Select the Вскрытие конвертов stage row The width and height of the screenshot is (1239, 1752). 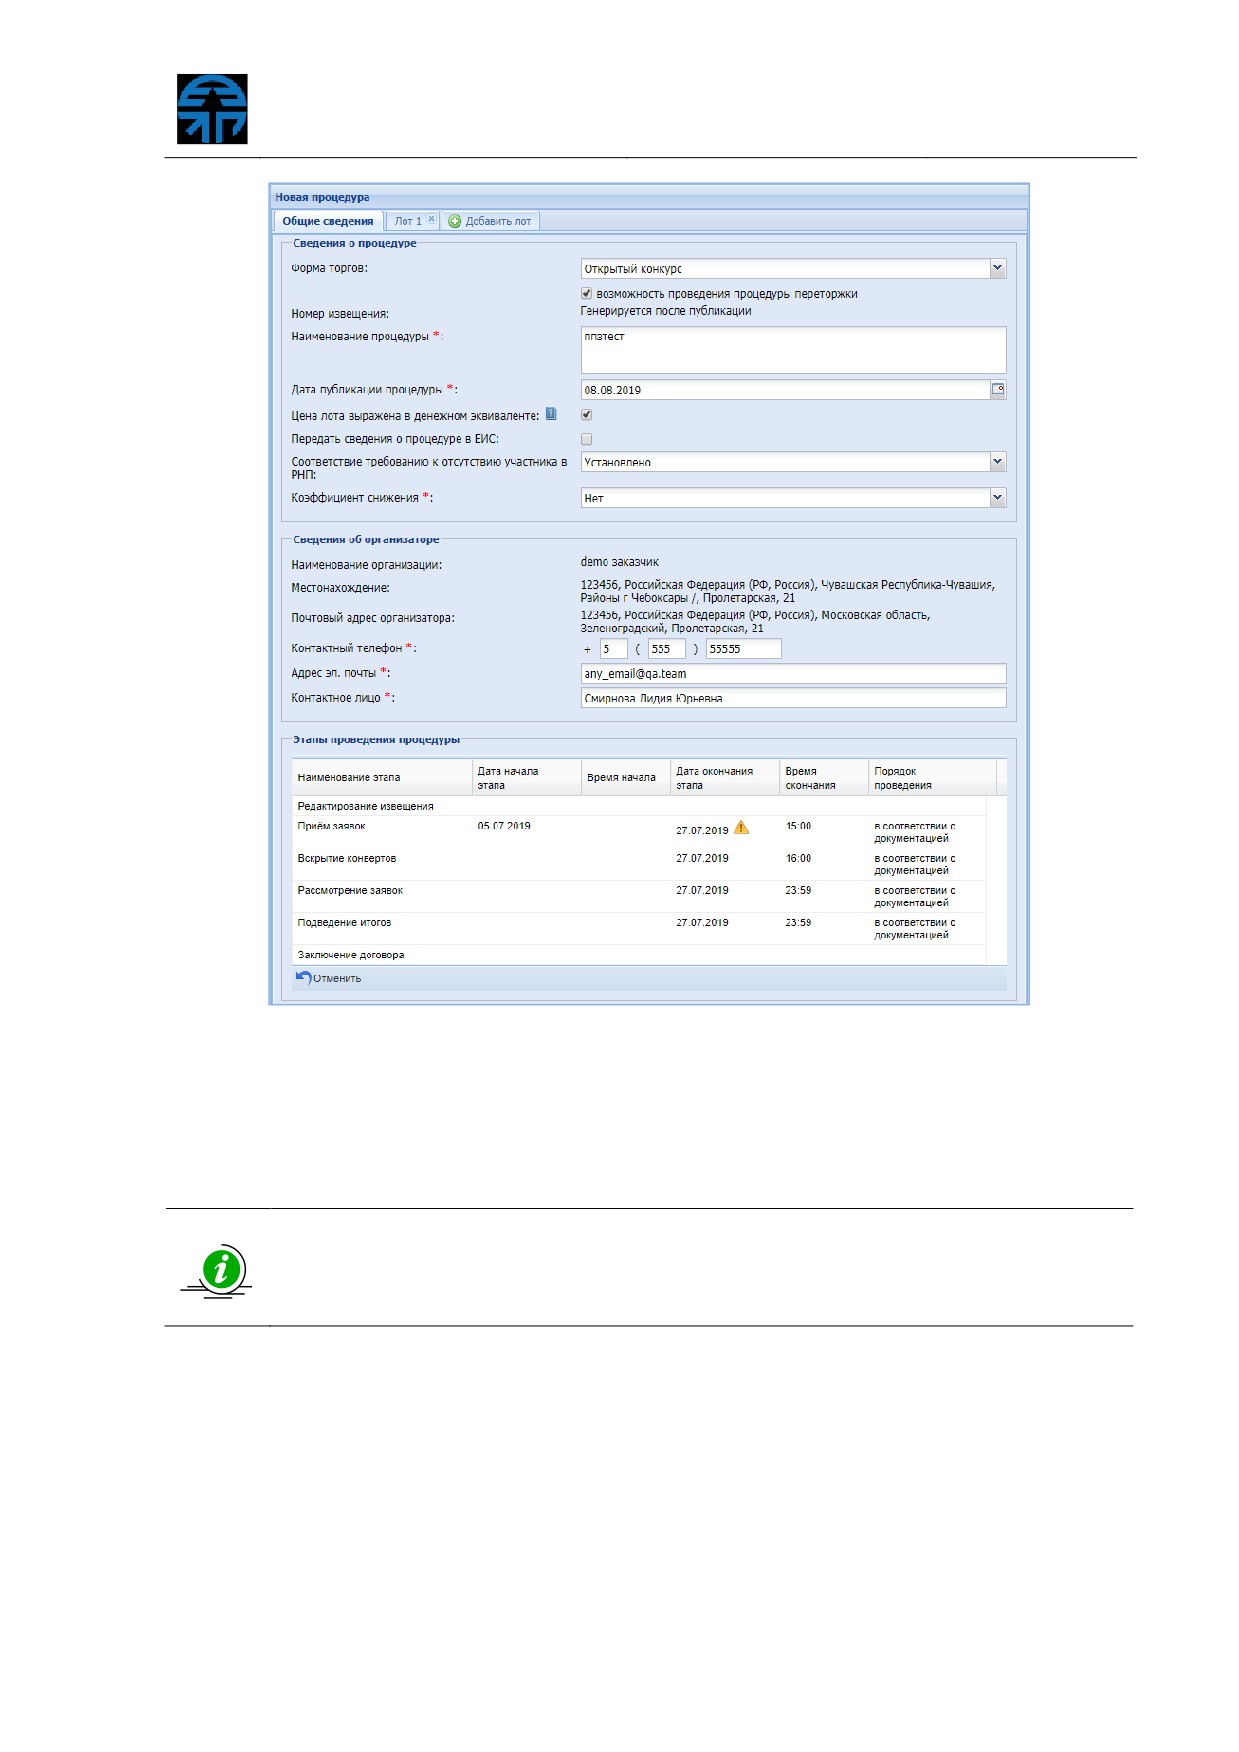click(639, 864)
